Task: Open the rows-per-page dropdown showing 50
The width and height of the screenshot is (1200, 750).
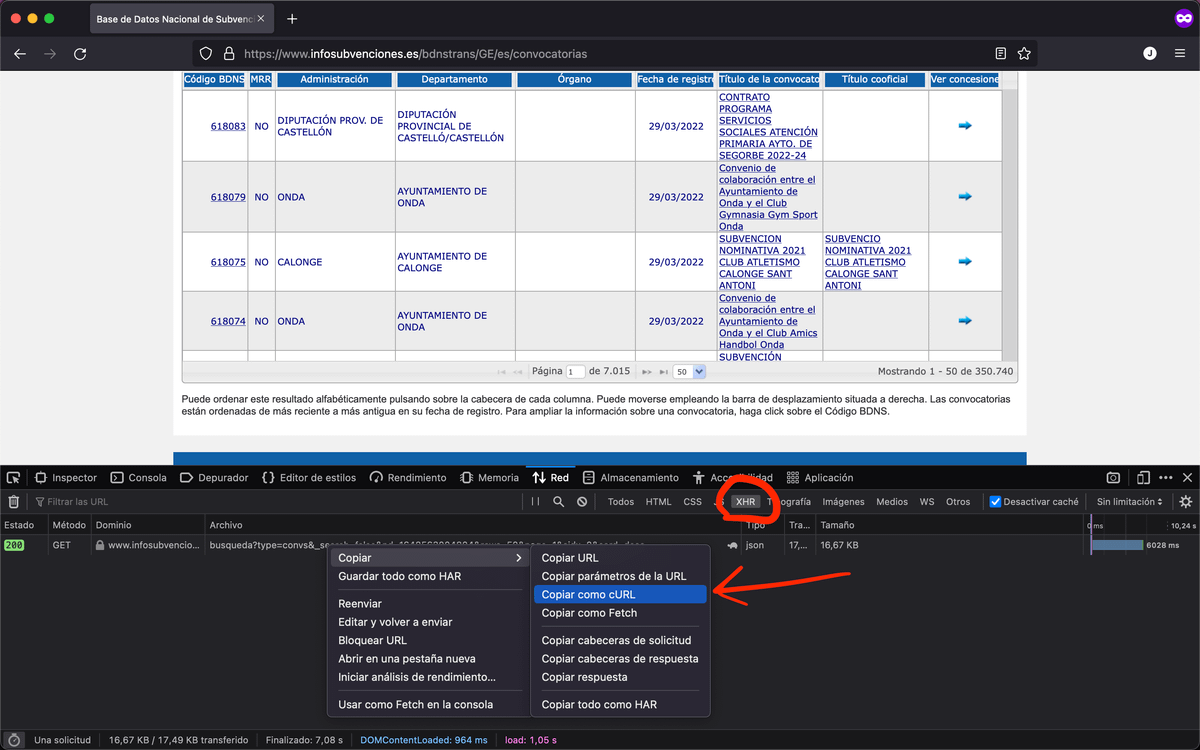Action: coord(689,371)
